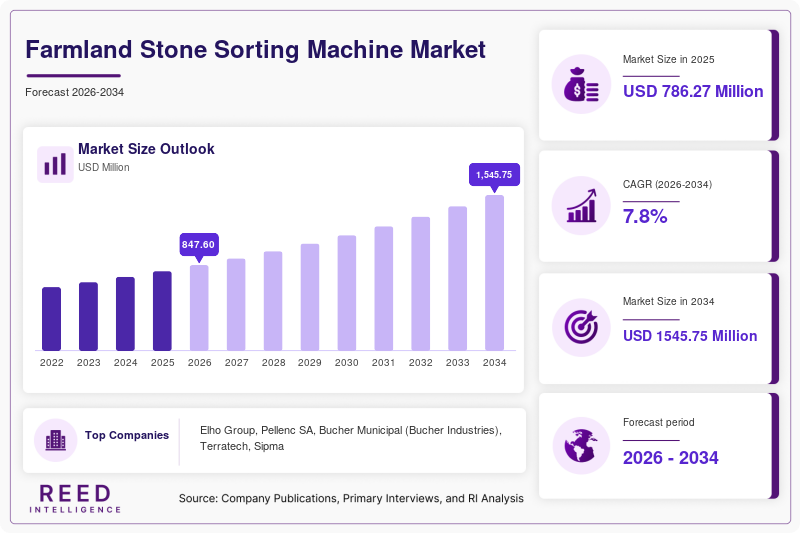Click the globe forecast period icon
The width and height of the screenshot is (800, 533).
[581, 446]
